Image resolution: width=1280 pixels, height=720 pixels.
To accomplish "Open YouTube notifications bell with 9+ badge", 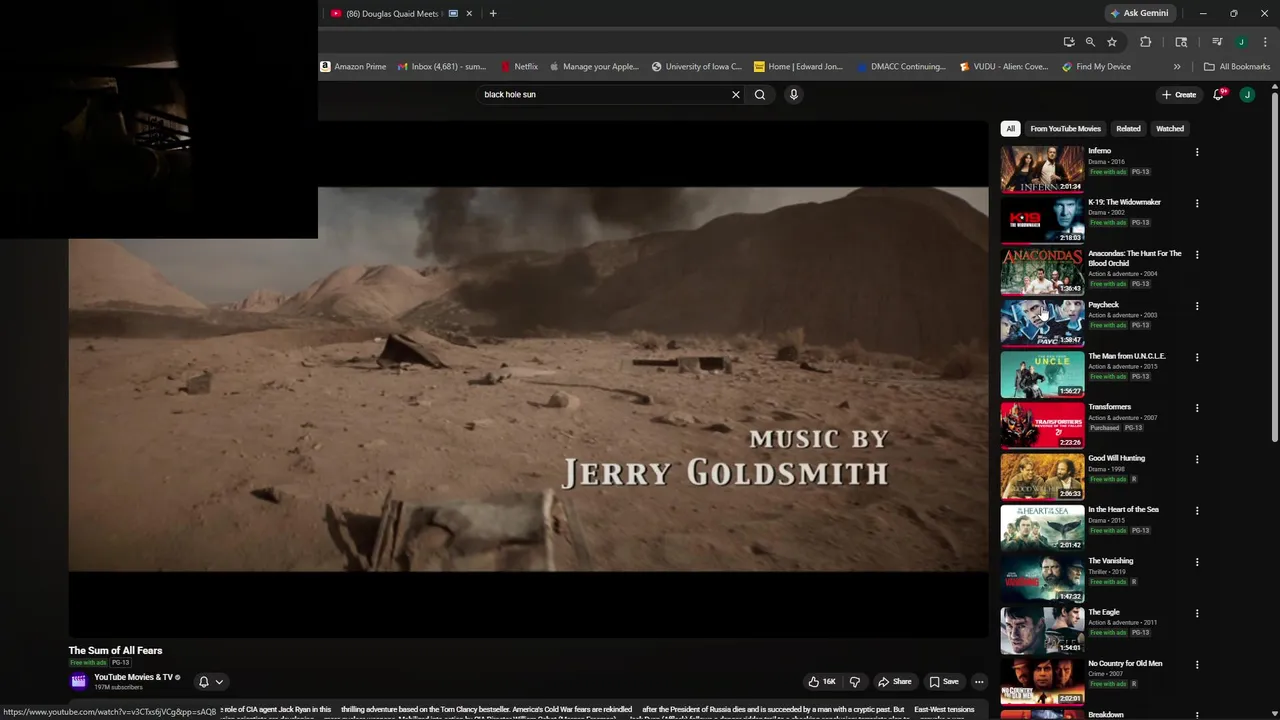I will [x=1218, y=95].
